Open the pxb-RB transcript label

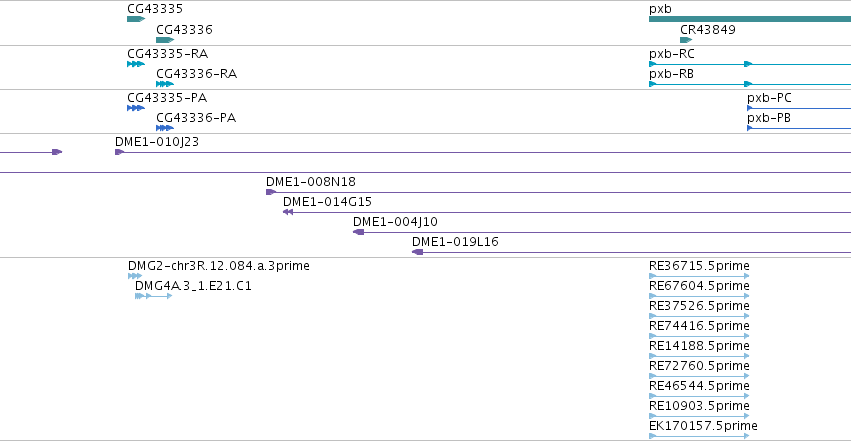pyautogui.click(x=671, y=74)
